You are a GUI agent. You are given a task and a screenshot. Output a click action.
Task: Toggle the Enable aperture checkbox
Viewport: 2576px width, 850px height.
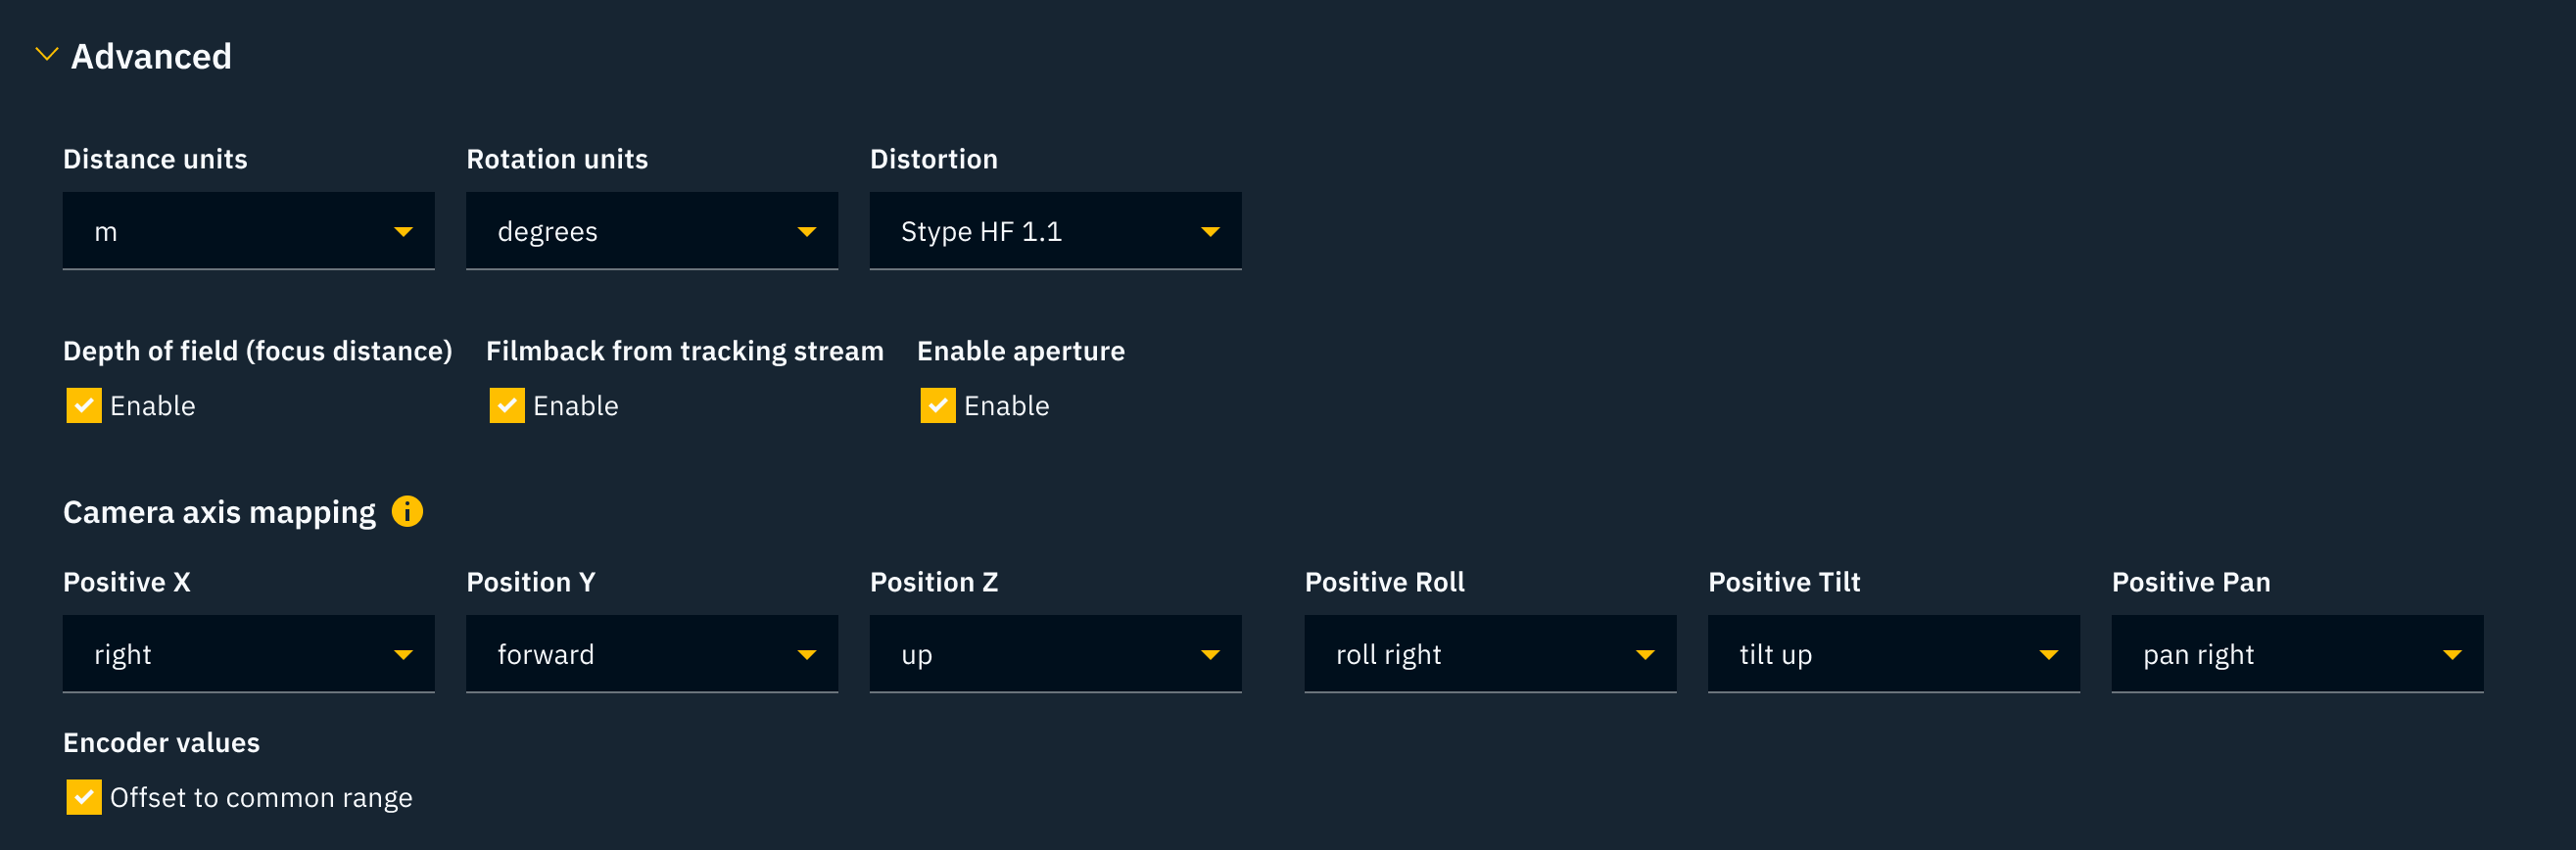(938, 406)
